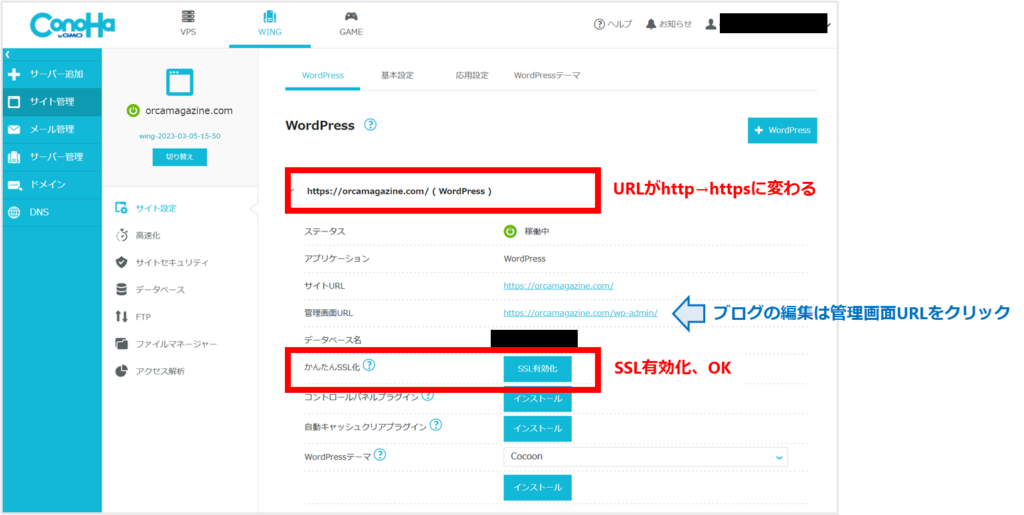The width and height of the screenshot is (1024, 515).
Task: Select the WING service tab
Action: point(270,23)
